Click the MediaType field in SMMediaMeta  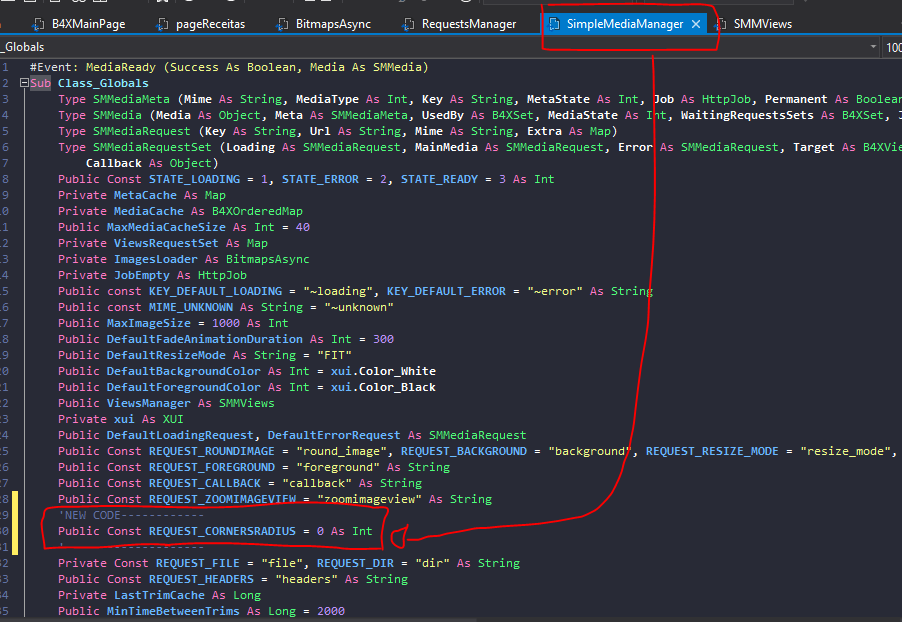327,100
